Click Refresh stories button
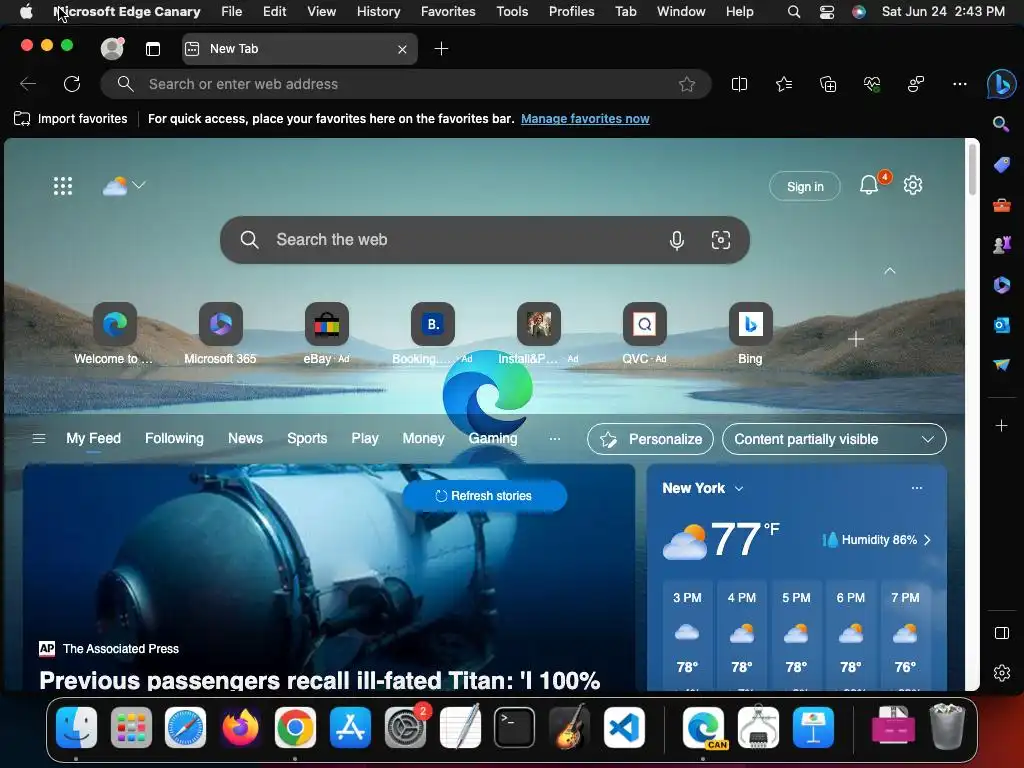The image size is (1024, 768). click(484, 496)
